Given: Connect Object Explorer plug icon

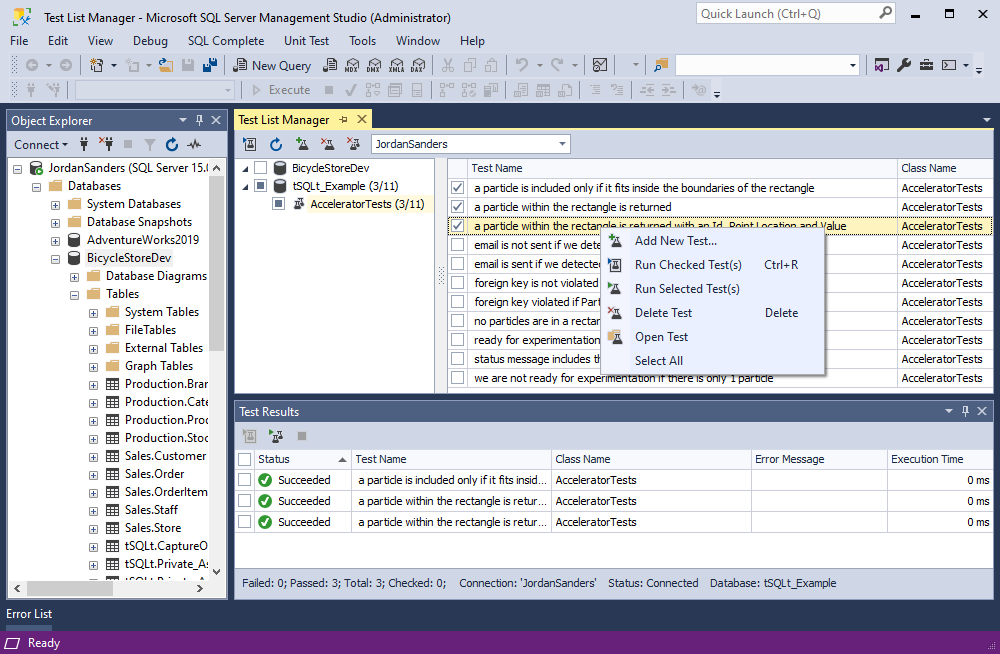Looking at the screenshot, I should tap(84, 145).
